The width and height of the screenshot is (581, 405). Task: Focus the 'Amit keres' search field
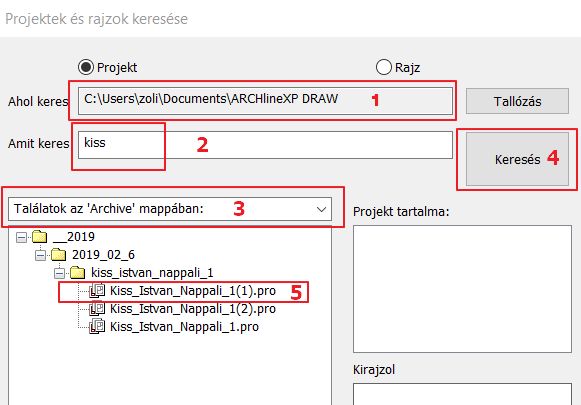[265, 145]
